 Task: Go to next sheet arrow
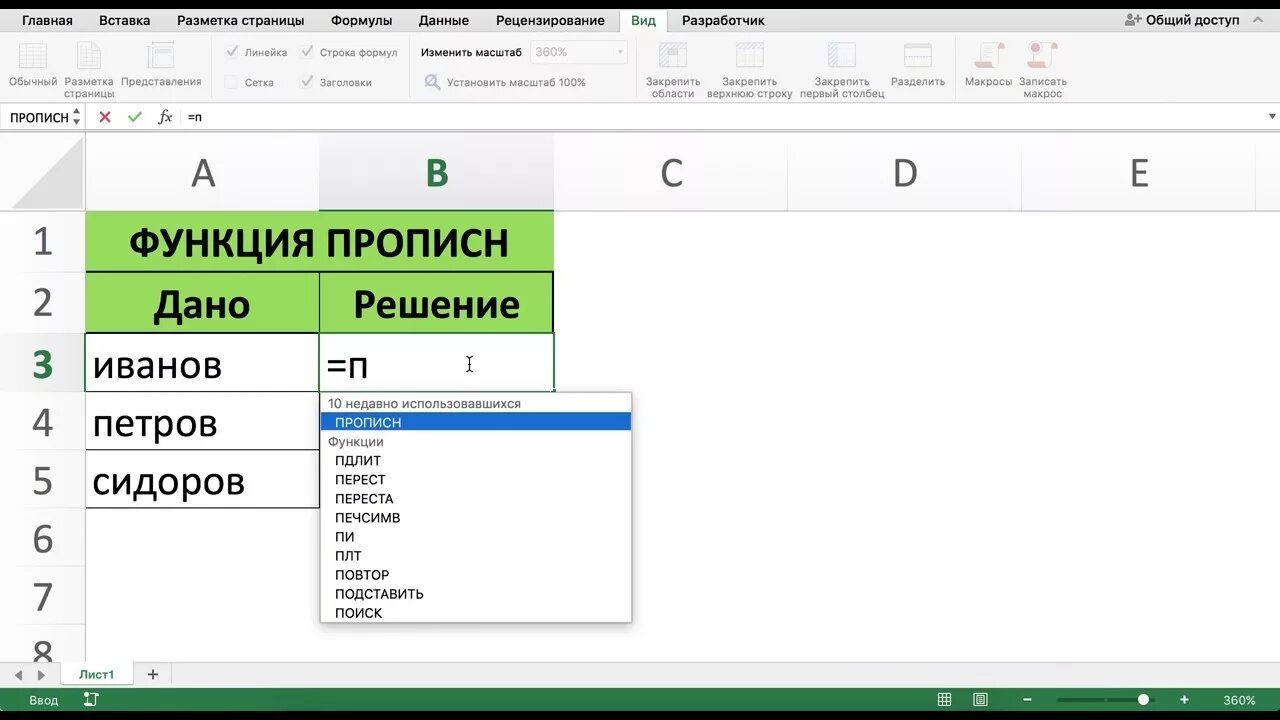pyautogui.click(x=40, y=675)
